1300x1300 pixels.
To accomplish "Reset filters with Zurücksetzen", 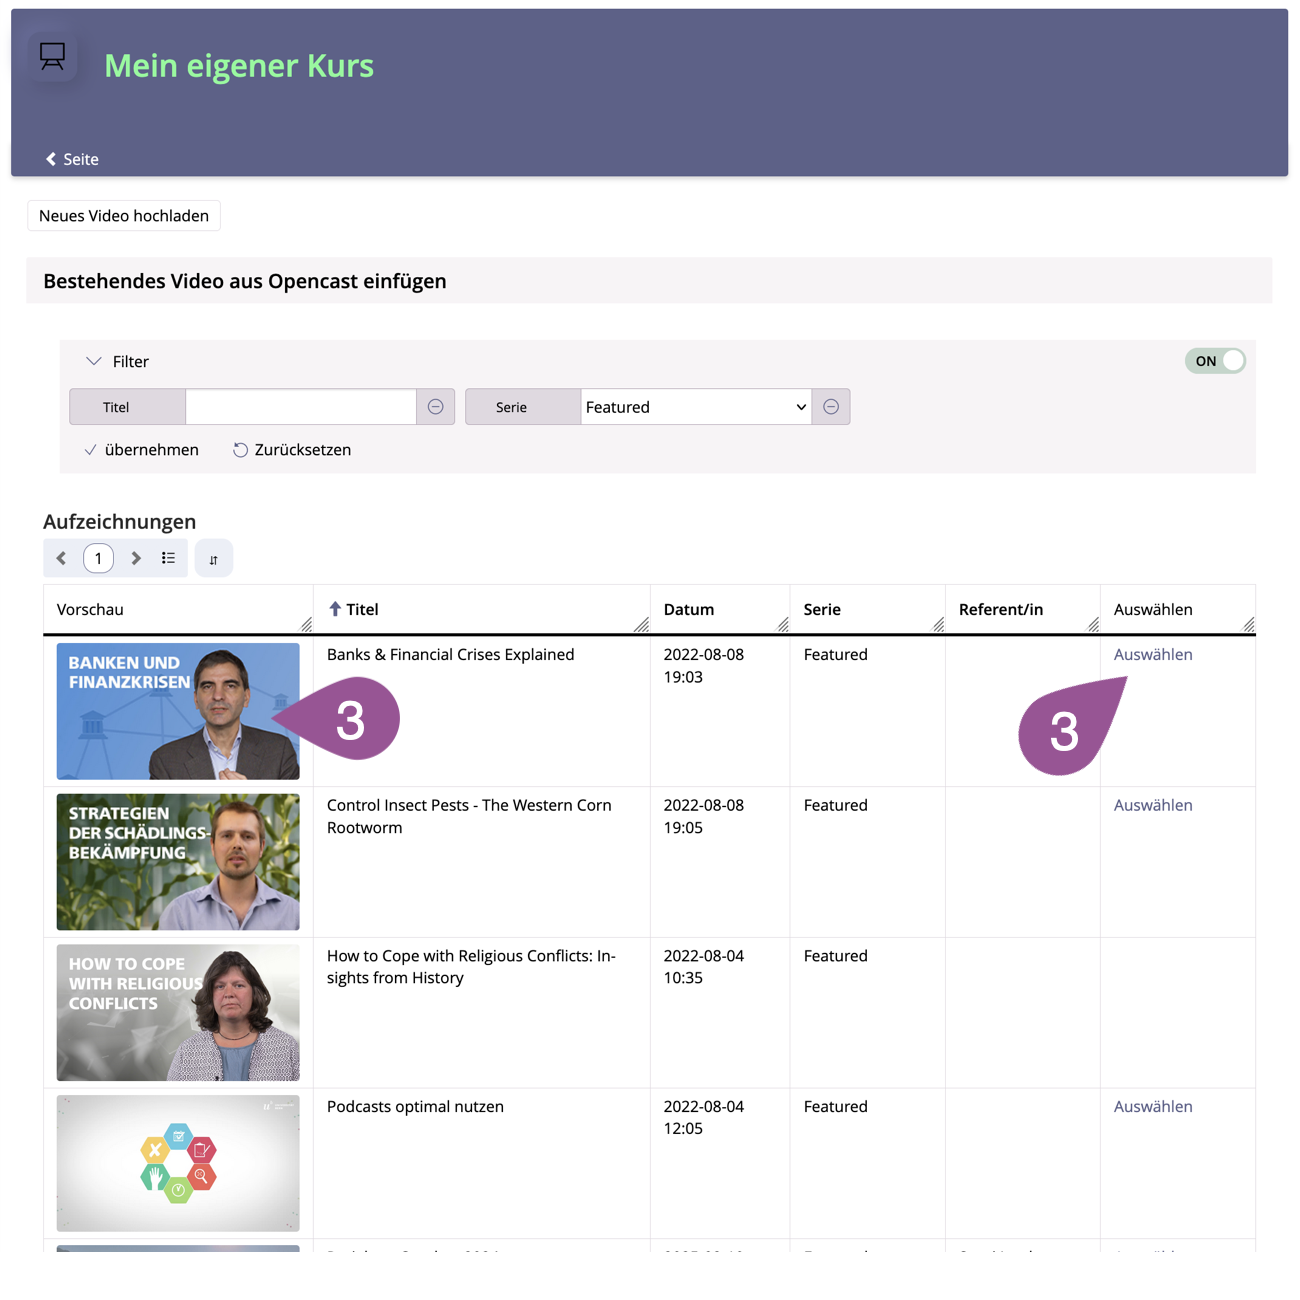I will 292,450.
